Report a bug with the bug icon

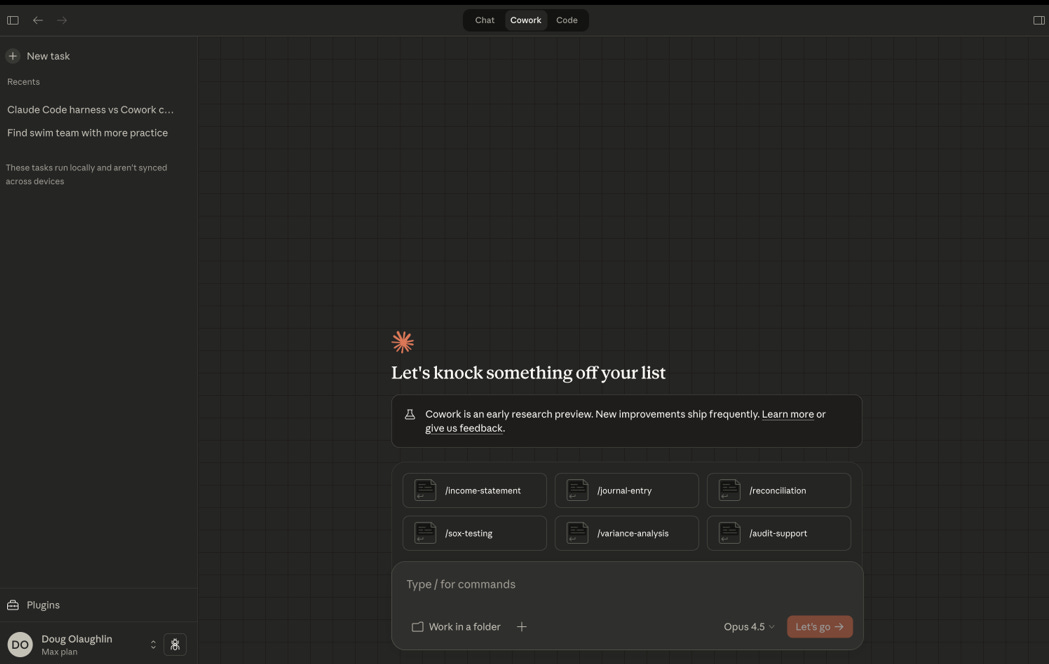point(175,644)
